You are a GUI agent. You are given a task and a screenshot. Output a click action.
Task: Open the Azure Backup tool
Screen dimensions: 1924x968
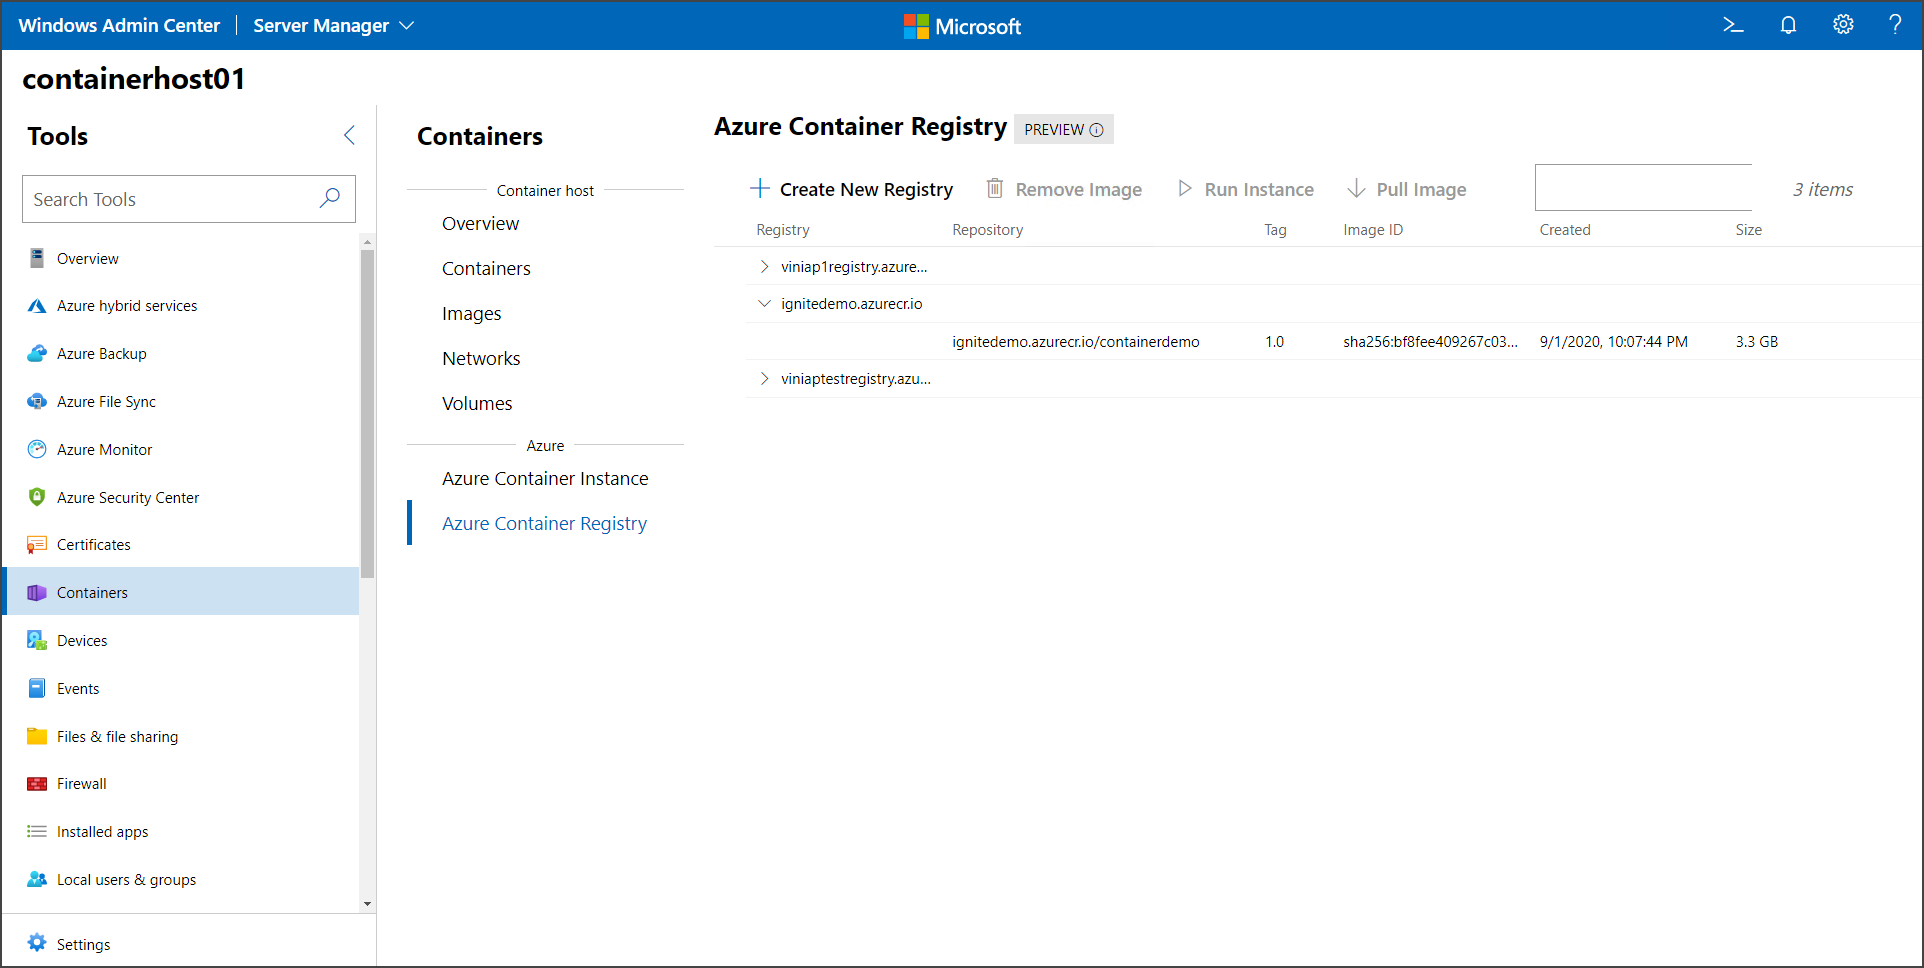[x=100, y=353]
